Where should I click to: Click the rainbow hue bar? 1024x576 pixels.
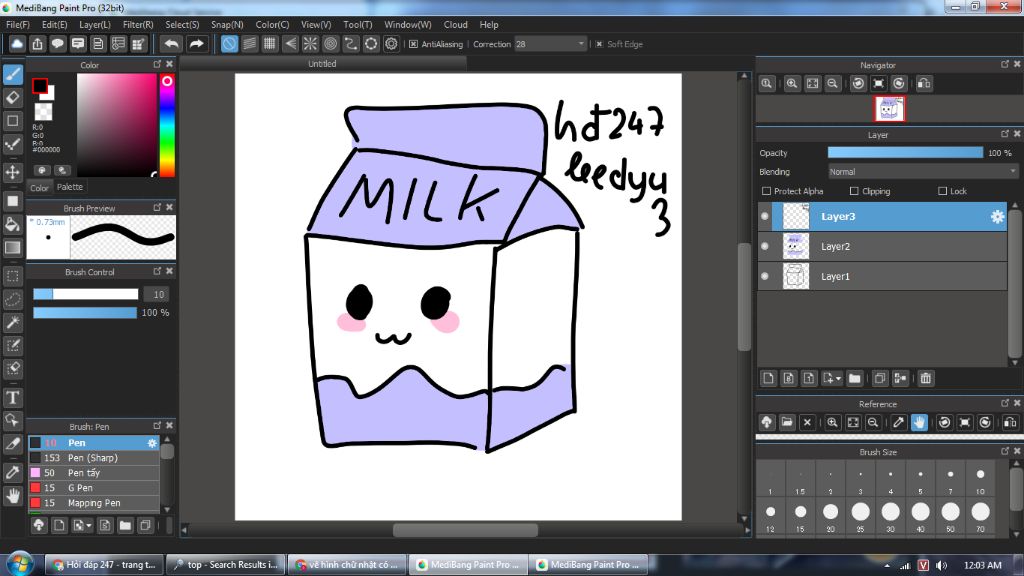(x=167, y=125)
